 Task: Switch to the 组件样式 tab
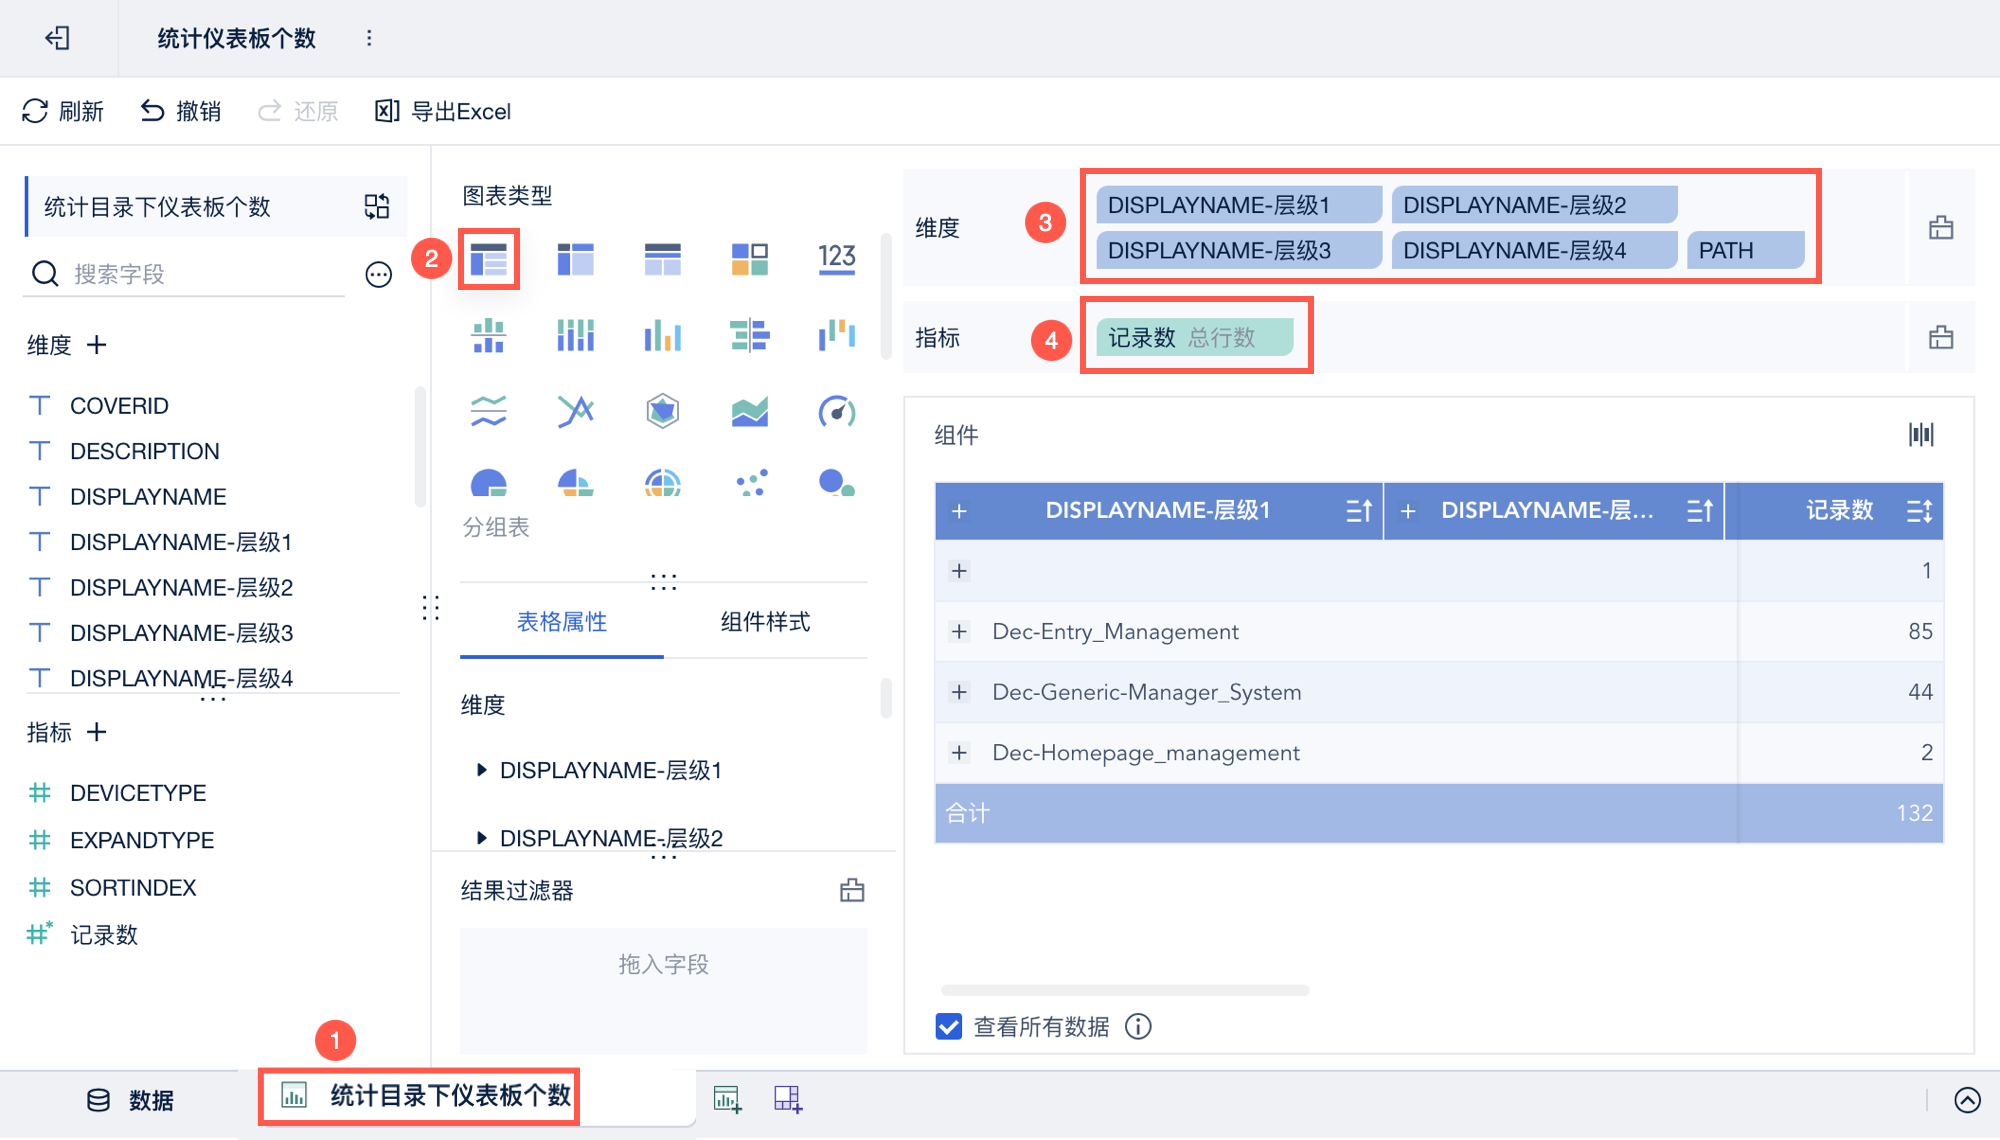[765, 622]
